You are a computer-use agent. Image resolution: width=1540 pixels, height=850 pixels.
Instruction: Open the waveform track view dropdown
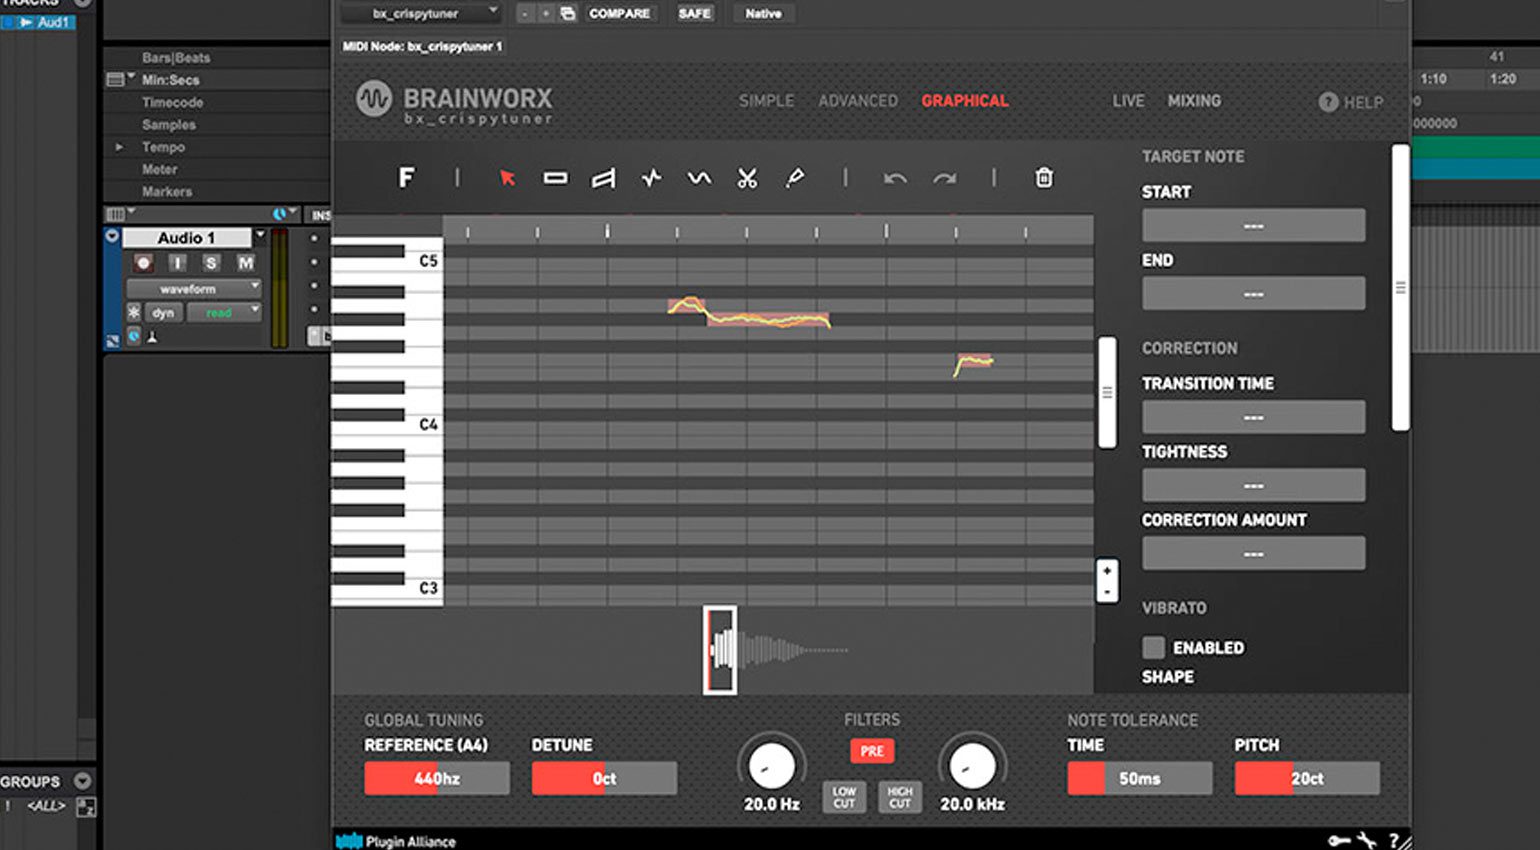click(194, 288)
